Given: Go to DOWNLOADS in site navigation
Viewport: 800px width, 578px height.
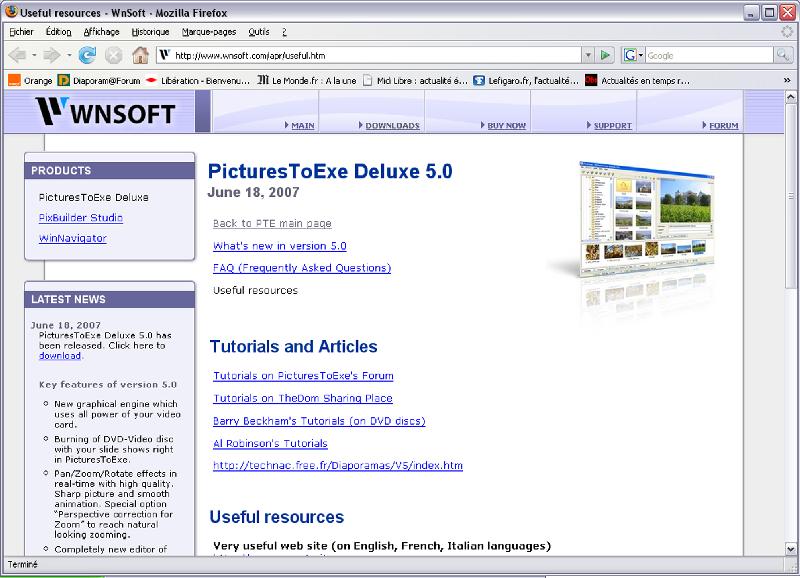Looking at the screenshot, I should point(392,125).
